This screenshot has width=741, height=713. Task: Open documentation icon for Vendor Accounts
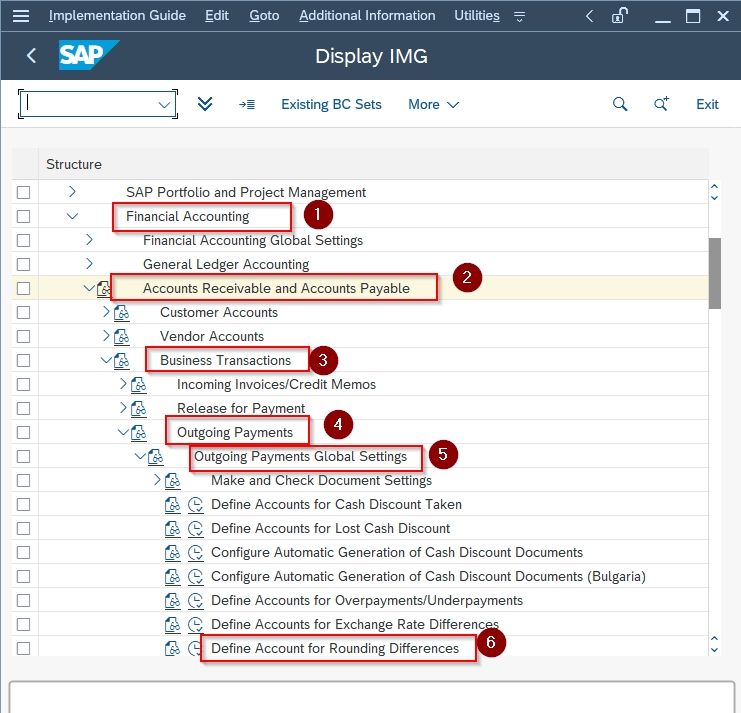point(121,336)
